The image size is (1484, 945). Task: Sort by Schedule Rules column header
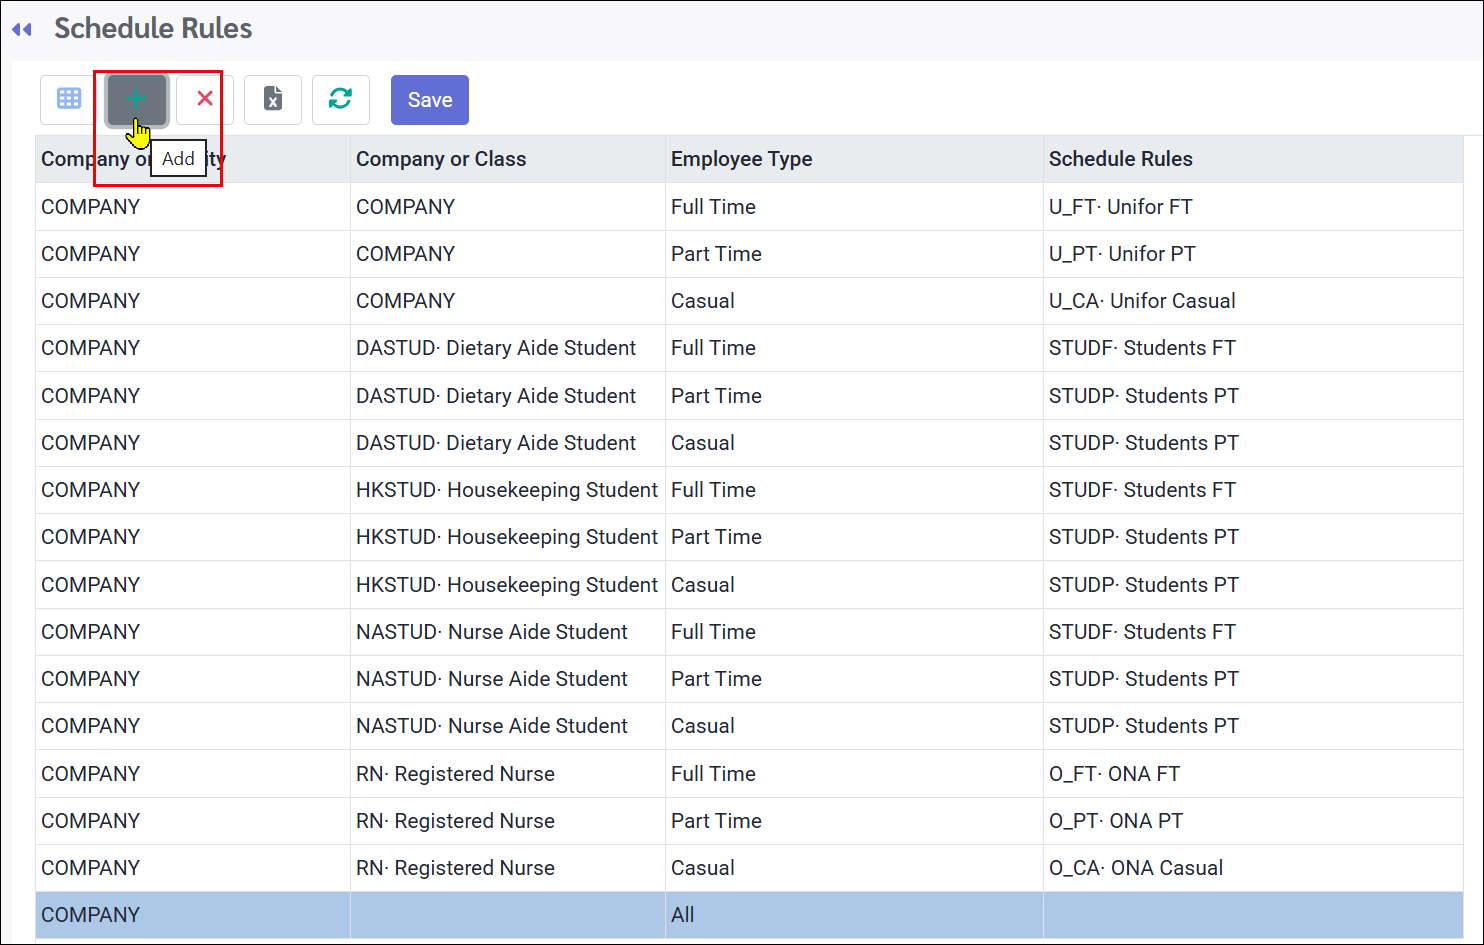(x=1253, y=159)
